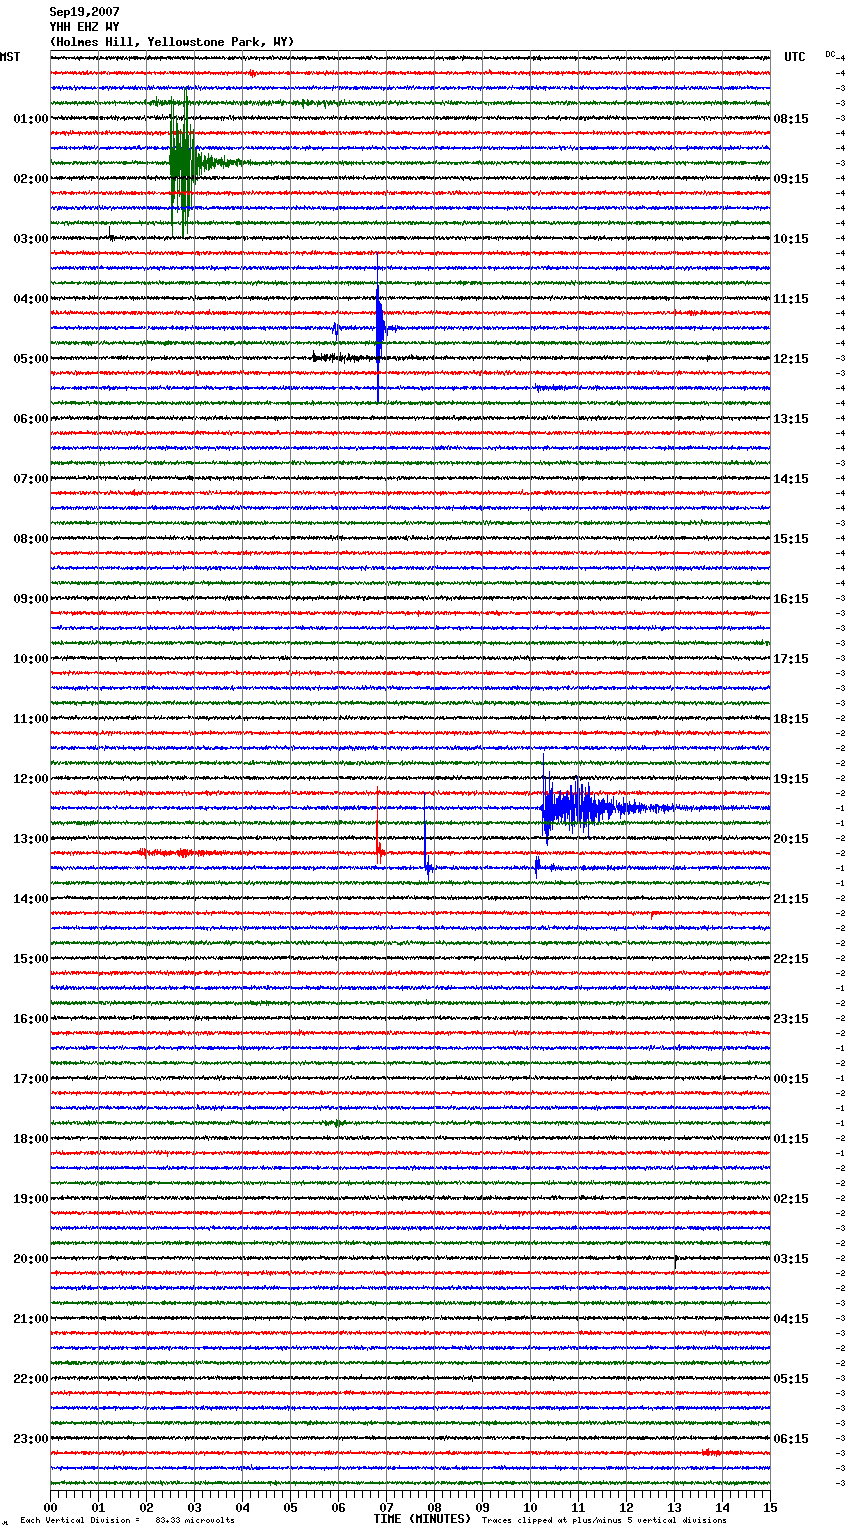Screen dimensions: 850x1534
Task: Select the 16:00 MST time label
Action: [31, 1019]
